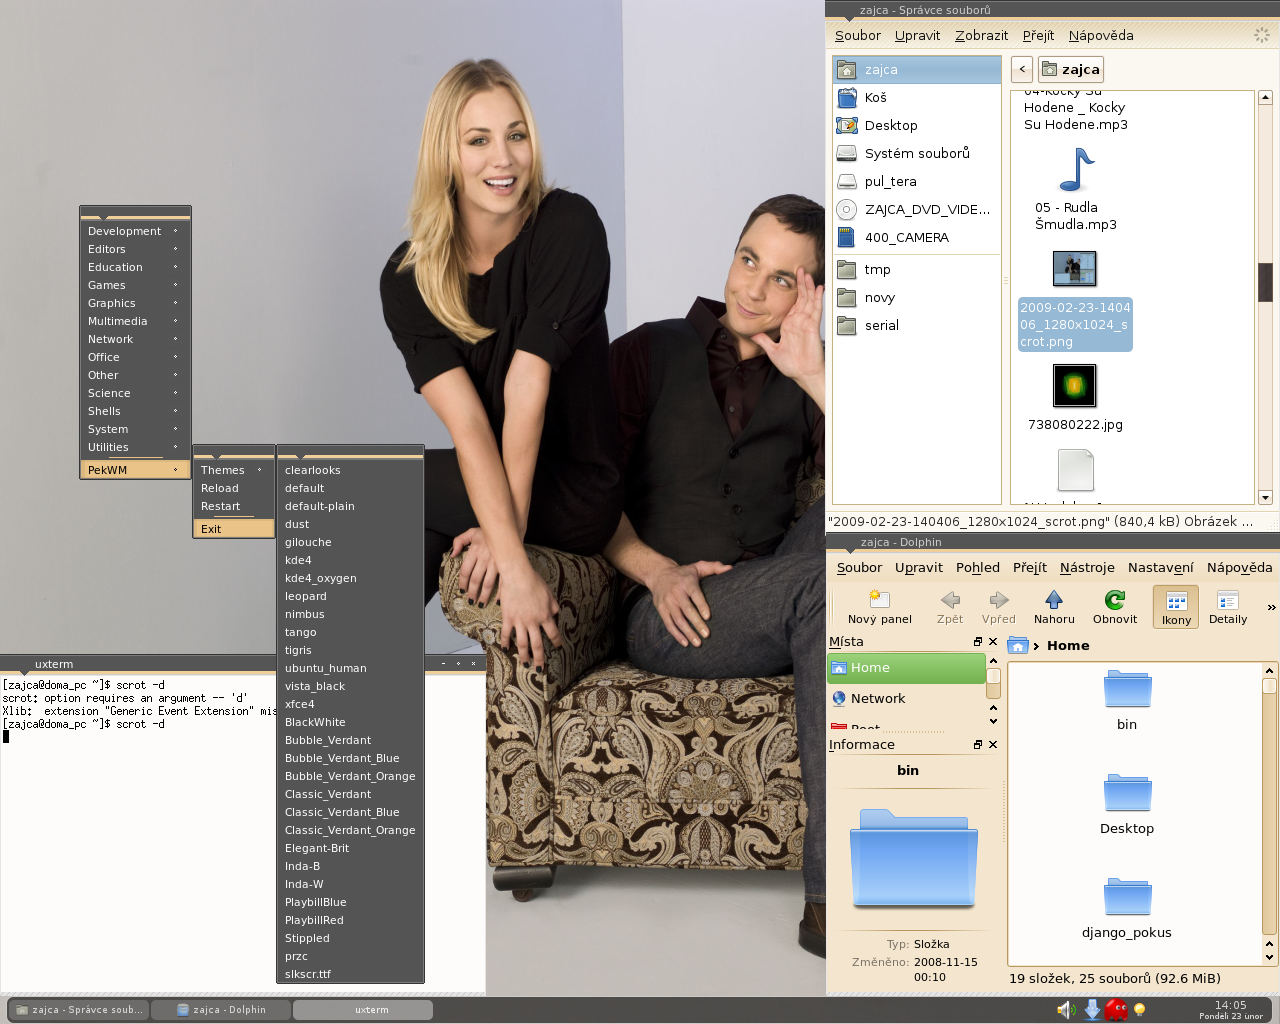Click the Zpět back arrow in Dolphin
This screenshot has height=1024, width=1280.
click(x=950, y=600)
